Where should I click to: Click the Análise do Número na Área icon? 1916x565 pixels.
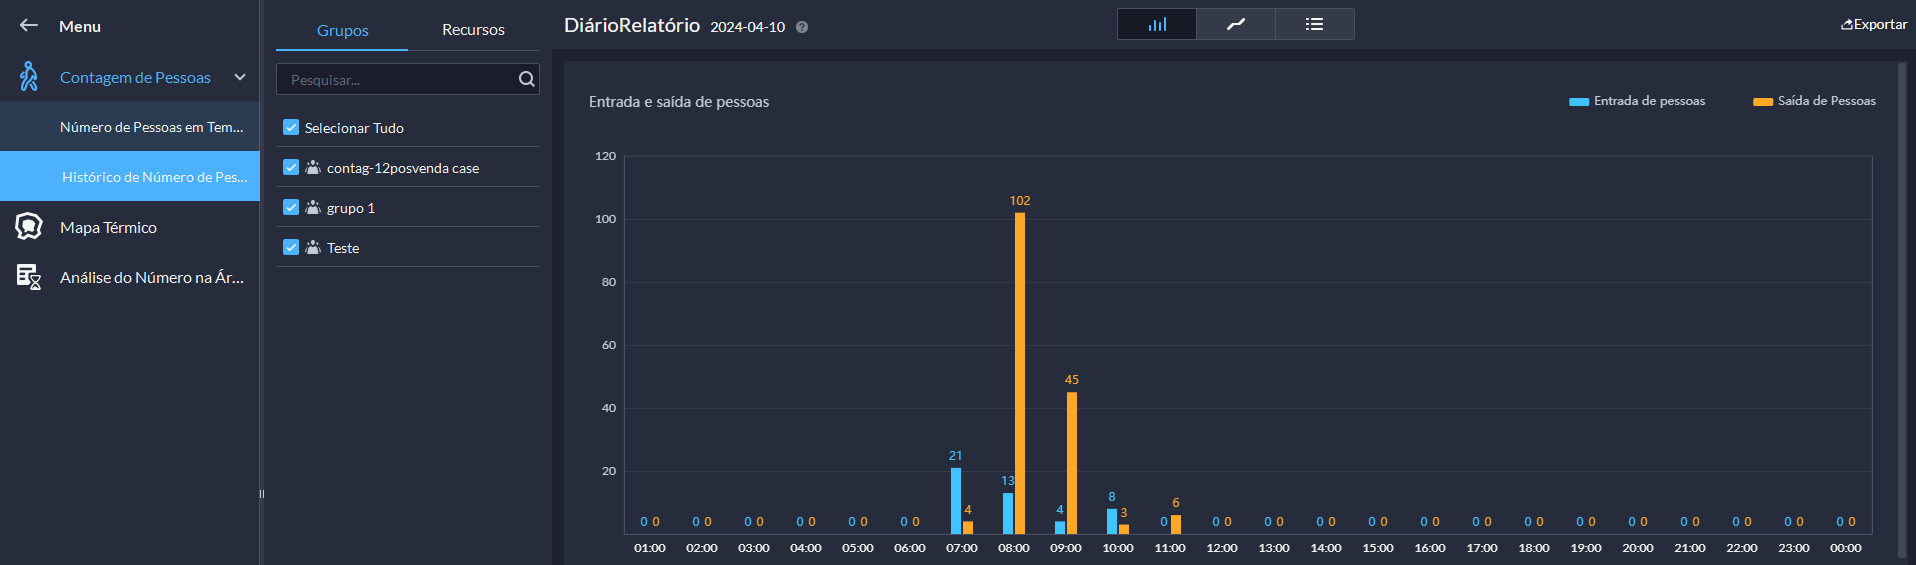pyautogui.click(x=29, y=277)
